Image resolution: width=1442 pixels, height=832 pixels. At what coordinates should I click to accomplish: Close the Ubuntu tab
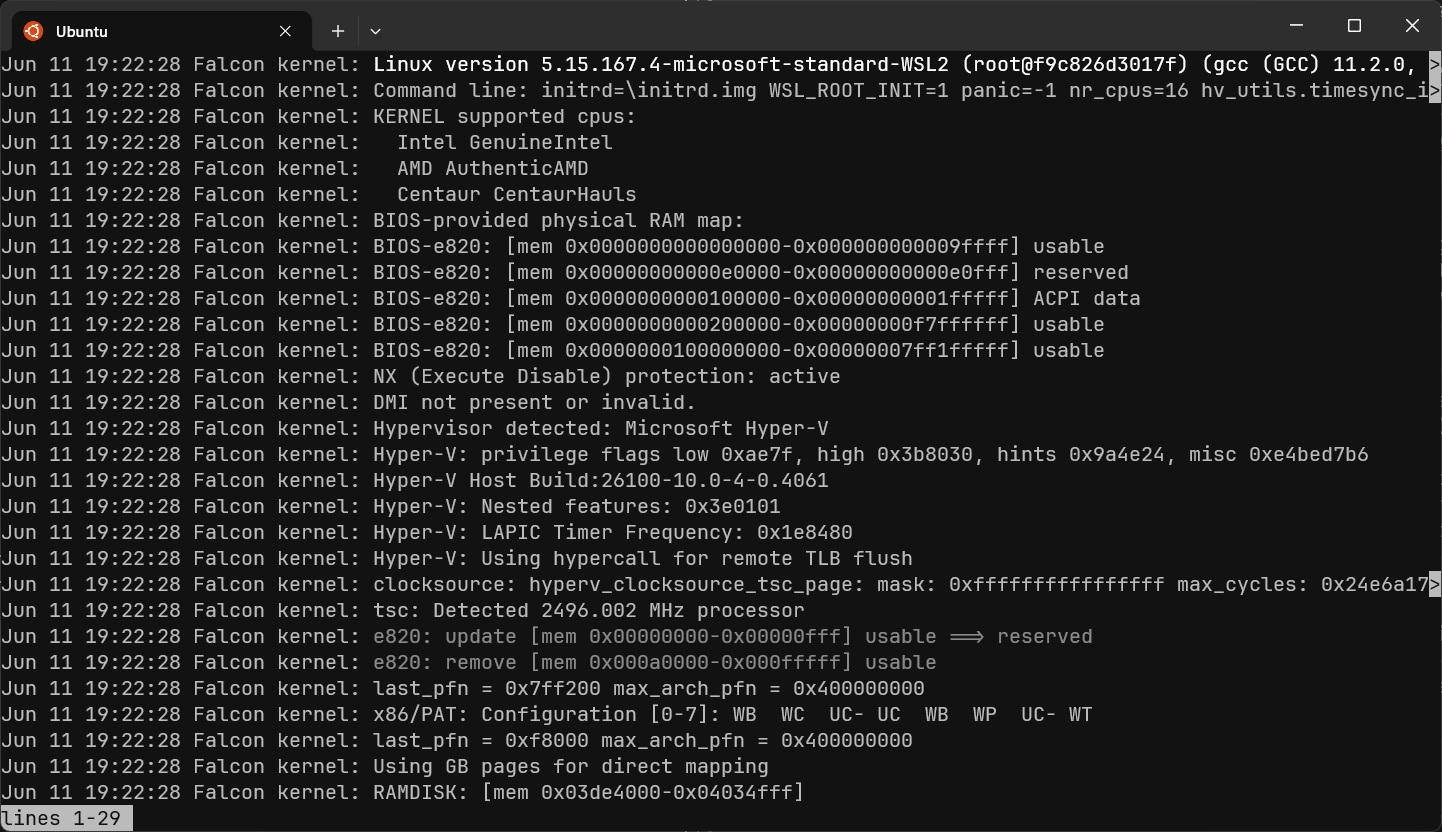coord(285,31)
